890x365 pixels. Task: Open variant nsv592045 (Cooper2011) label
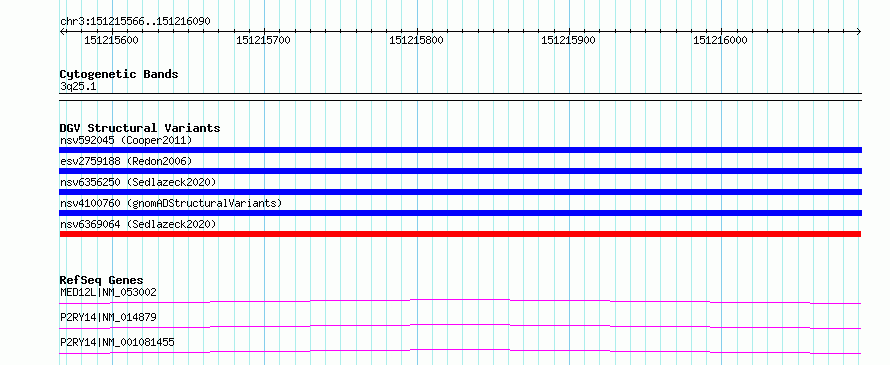(126, 140)
